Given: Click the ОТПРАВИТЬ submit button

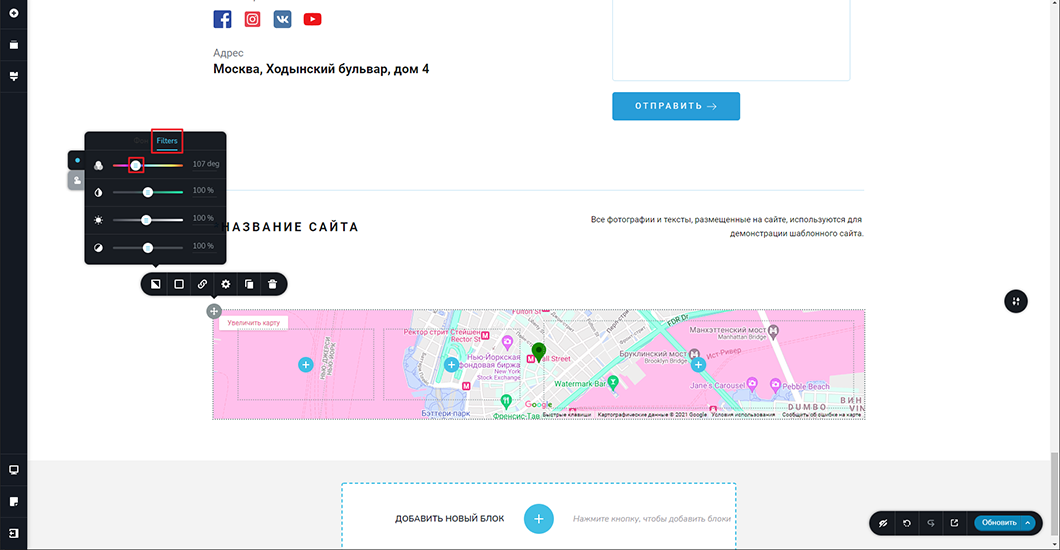Looking at the screenshot, I should click(676, 106).
